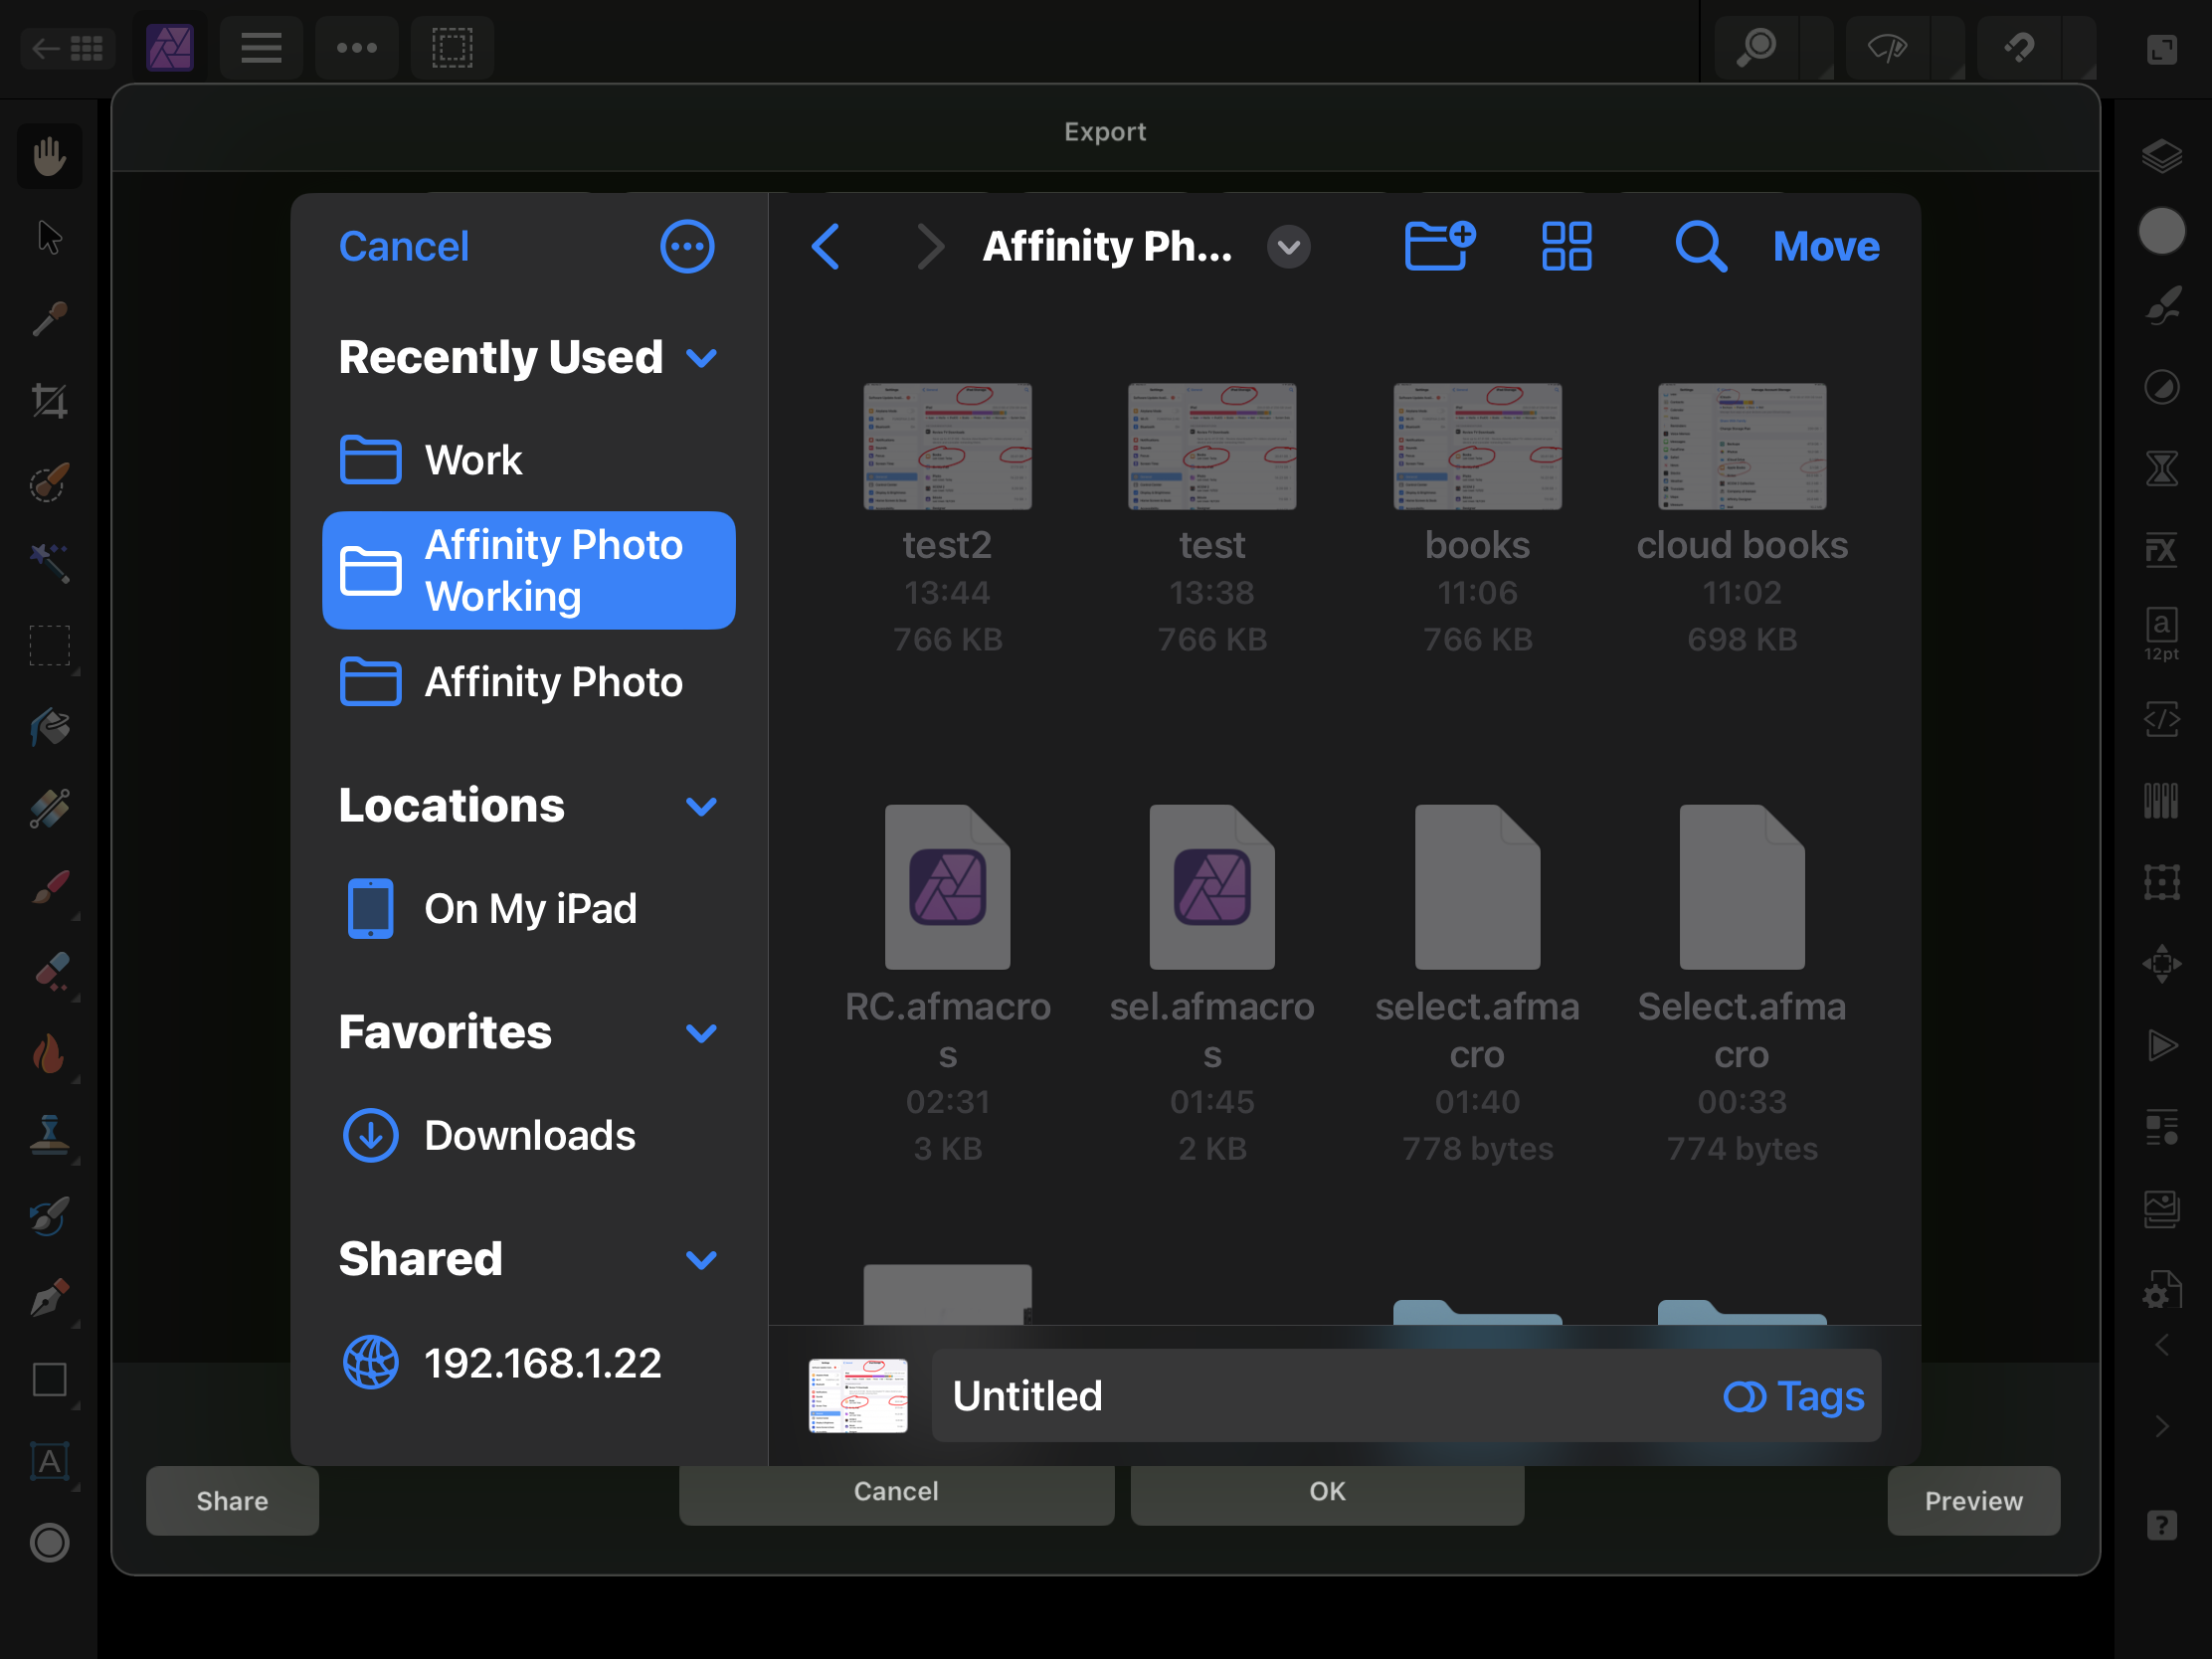Collapse the Locations section
Image resolution: width=2212 pixels, height=1659 pixels.
point(702,806)
